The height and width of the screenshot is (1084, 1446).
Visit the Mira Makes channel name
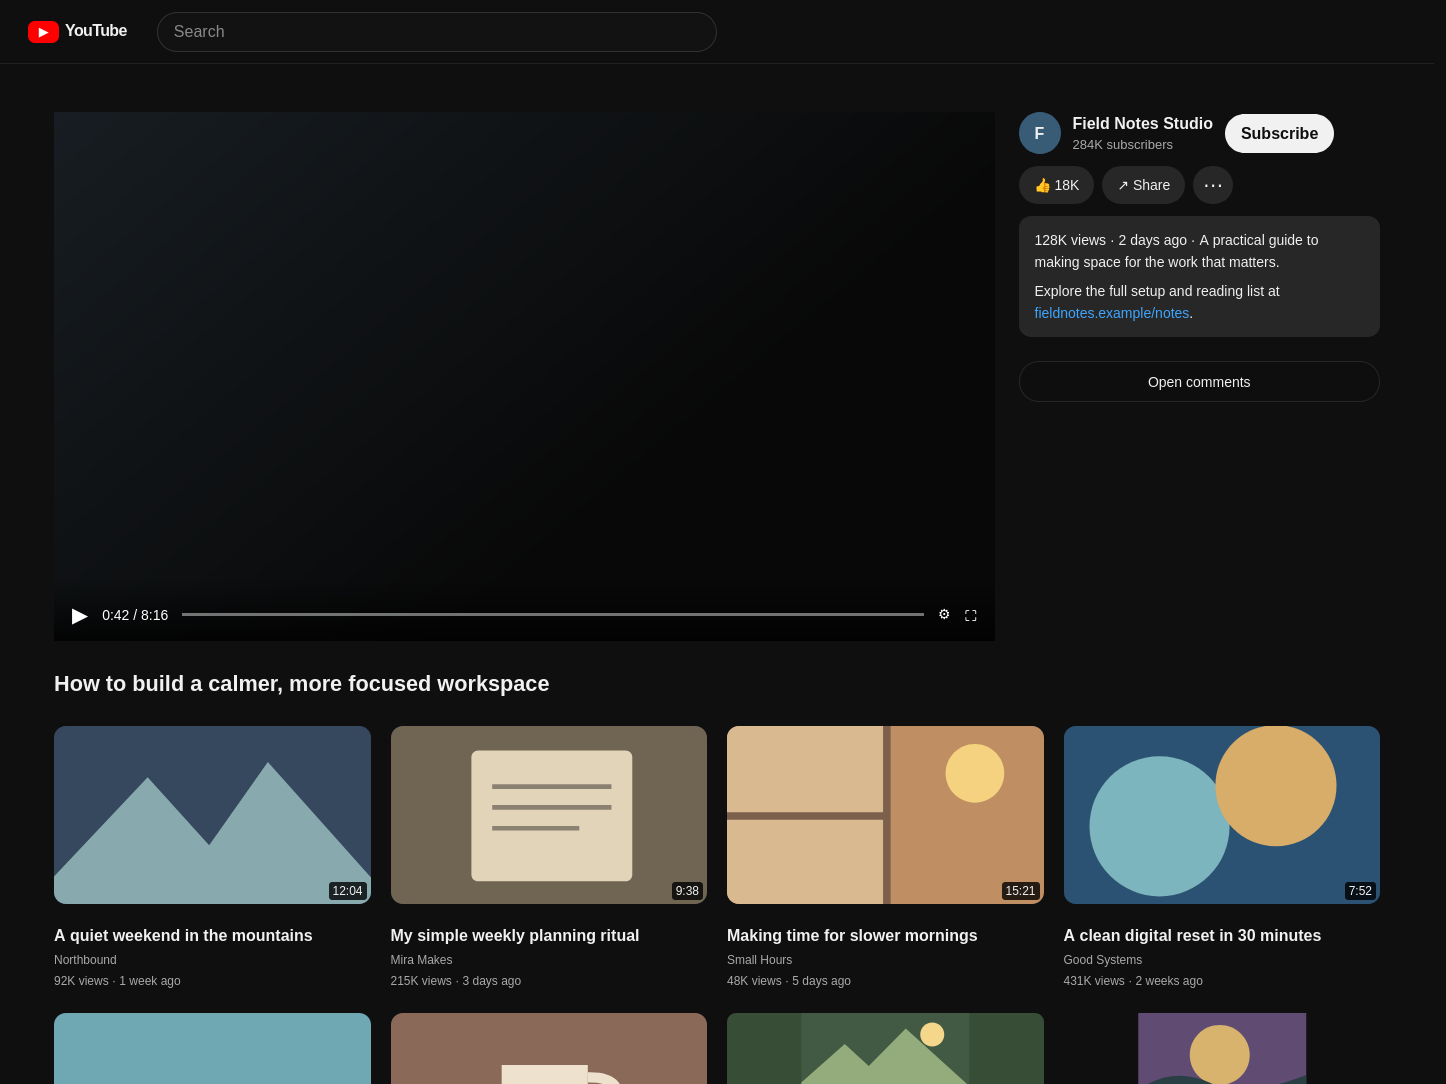coord(421,960)
